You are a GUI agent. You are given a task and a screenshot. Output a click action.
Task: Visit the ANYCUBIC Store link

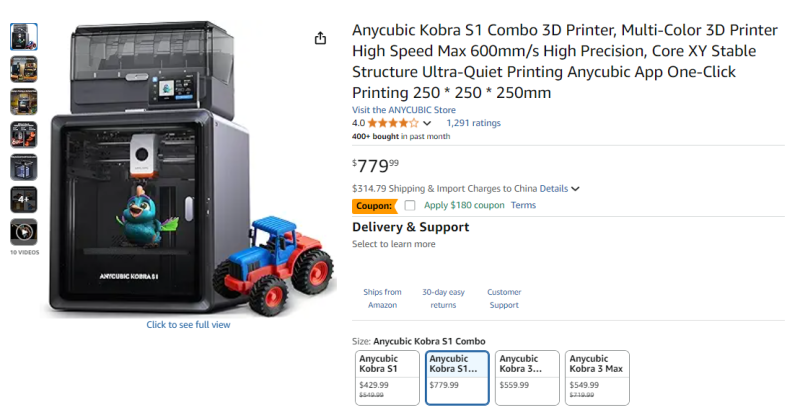click(404, 110)
